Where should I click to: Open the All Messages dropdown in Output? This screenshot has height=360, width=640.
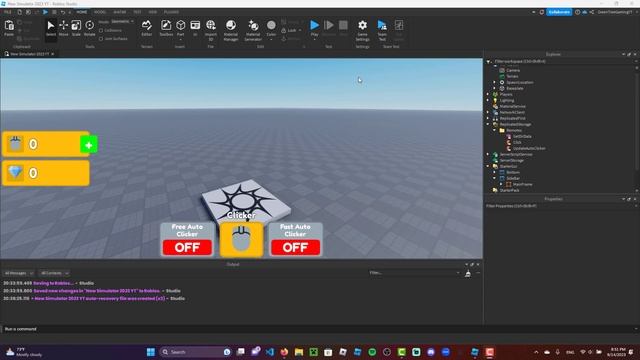click(x=18, y=273)
